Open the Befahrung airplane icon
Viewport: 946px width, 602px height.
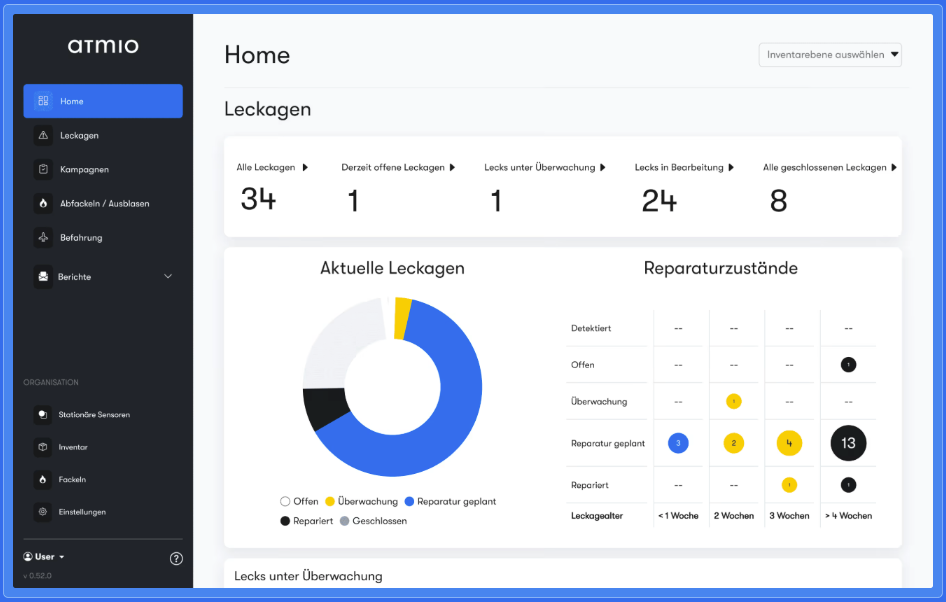[43, 238]
